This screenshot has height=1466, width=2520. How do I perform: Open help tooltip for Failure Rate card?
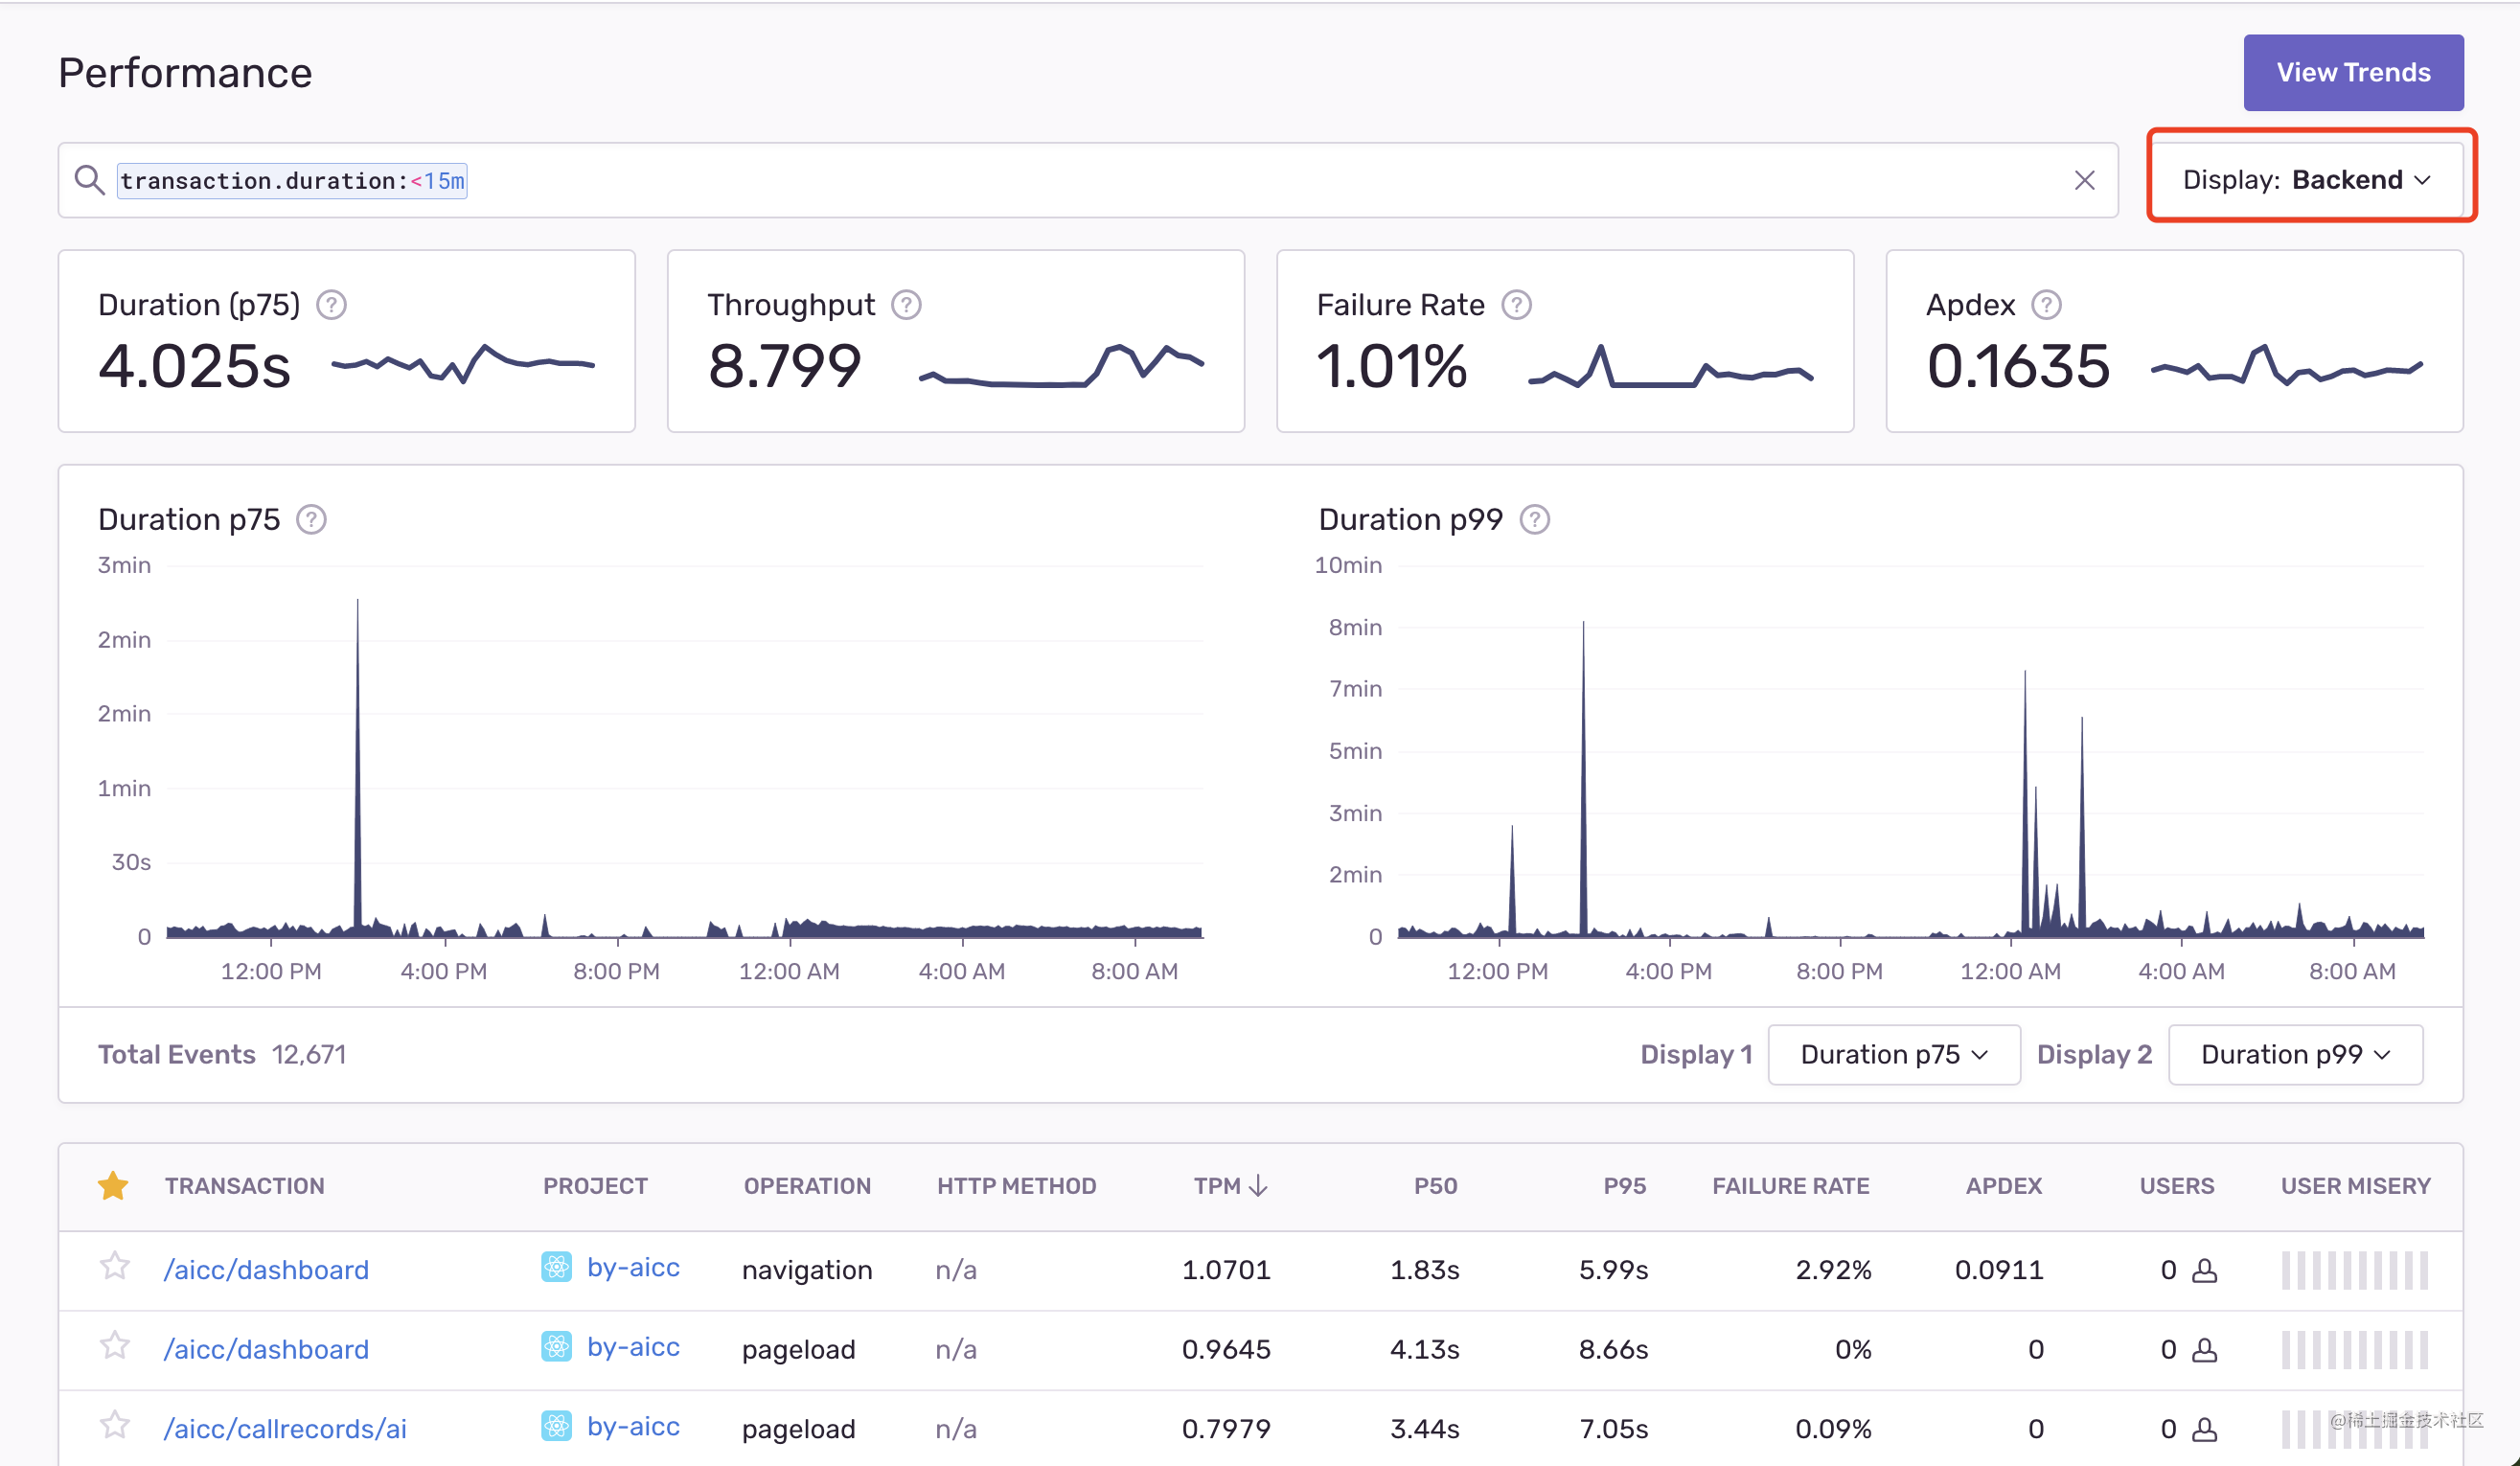pyautogui.click(x=1516, y=305)
